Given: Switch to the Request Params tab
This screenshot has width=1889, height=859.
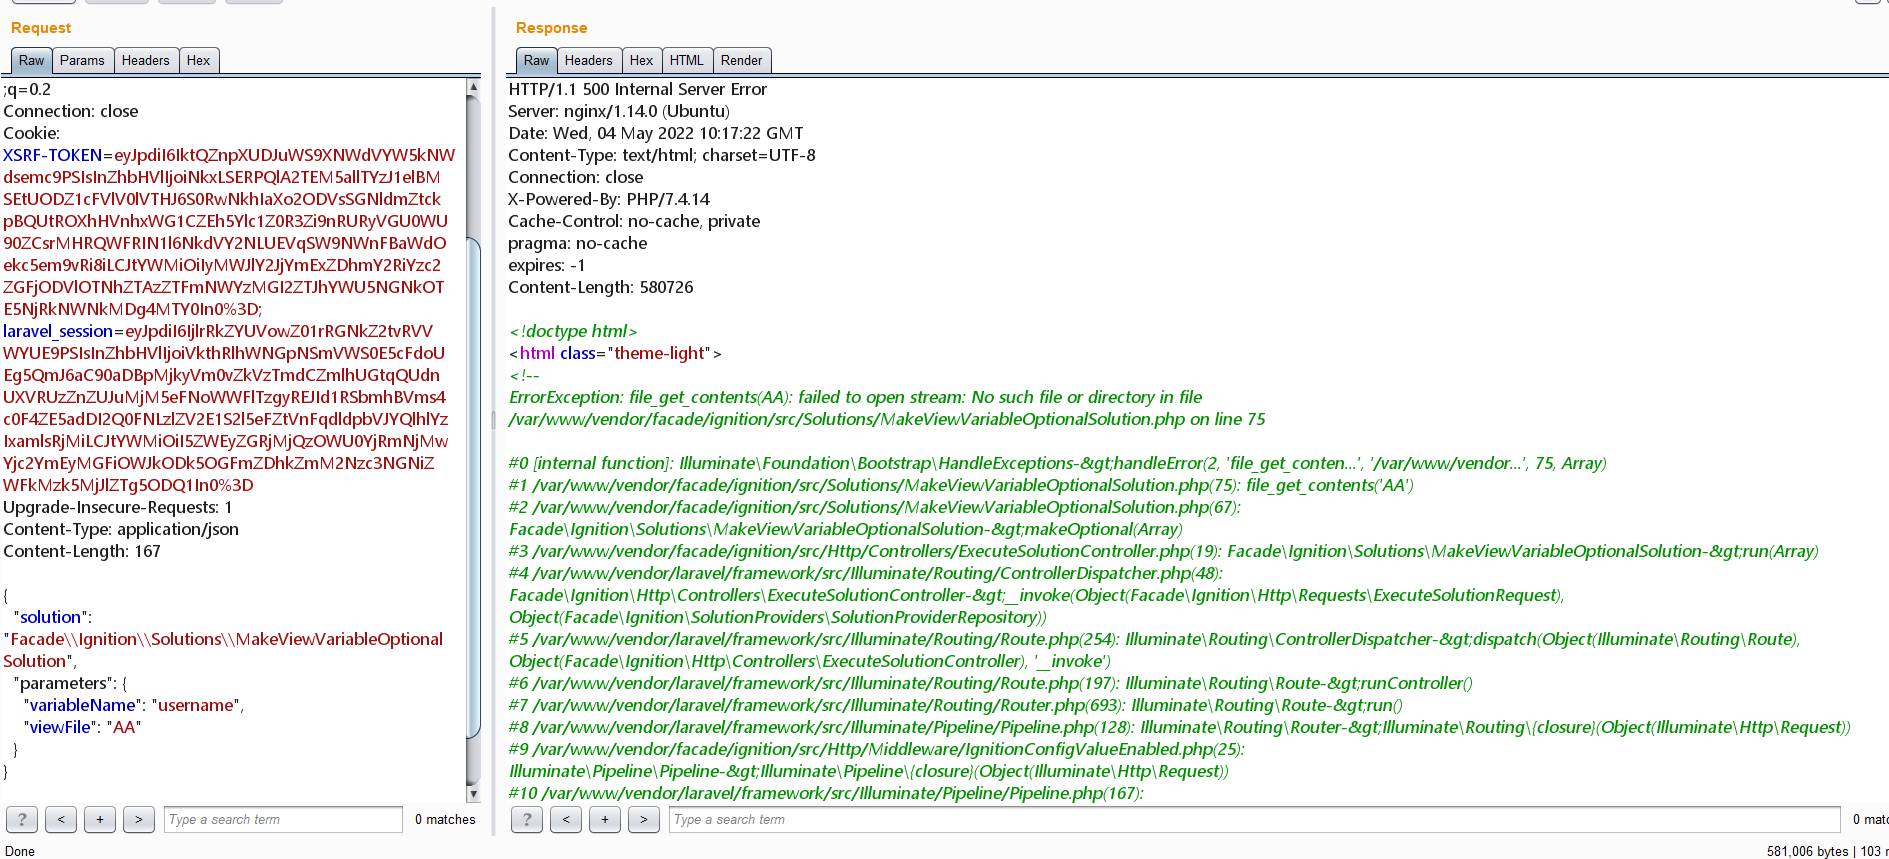Looking at the screenshot, I should [x=82, y=61].
